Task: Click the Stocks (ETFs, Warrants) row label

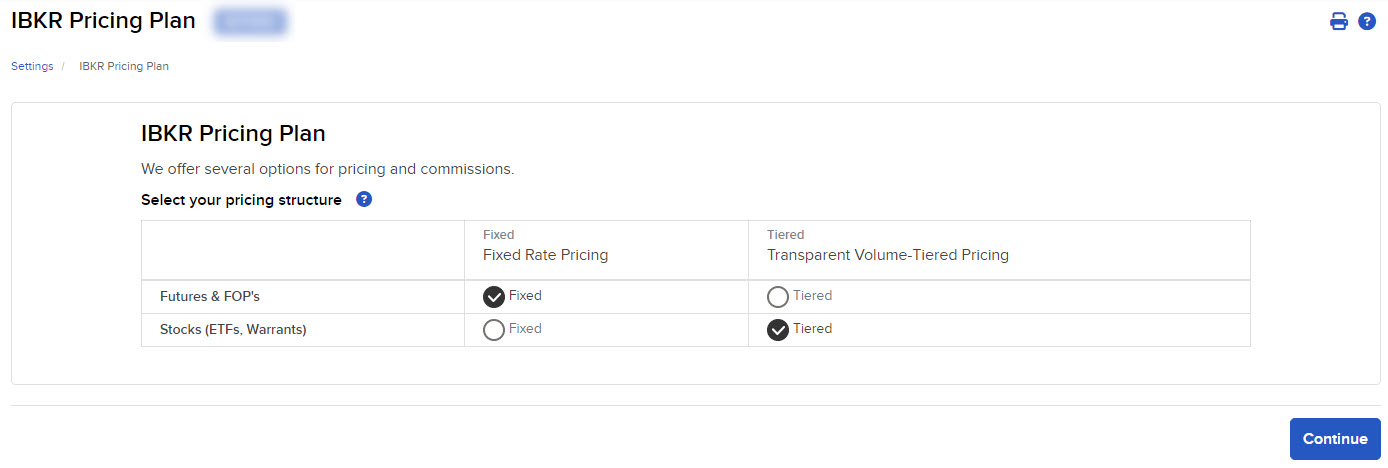Action: coord(233,329)
